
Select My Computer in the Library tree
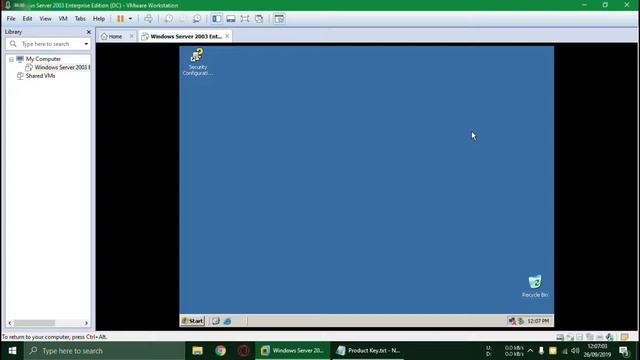43,59
